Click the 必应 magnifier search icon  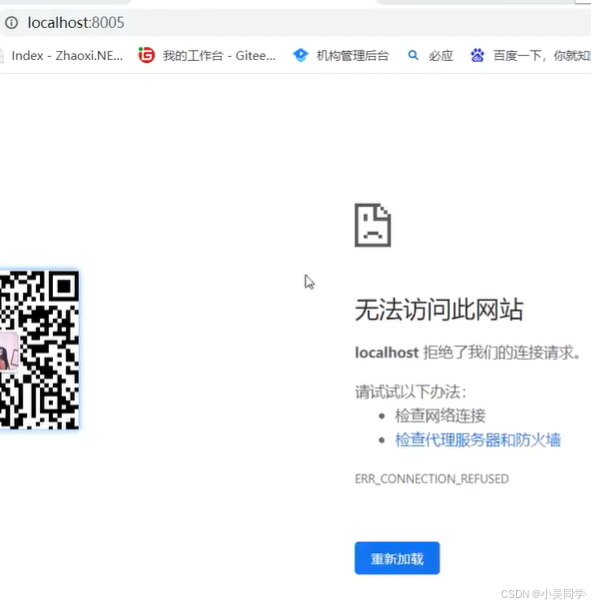click(x=413, y=56)
